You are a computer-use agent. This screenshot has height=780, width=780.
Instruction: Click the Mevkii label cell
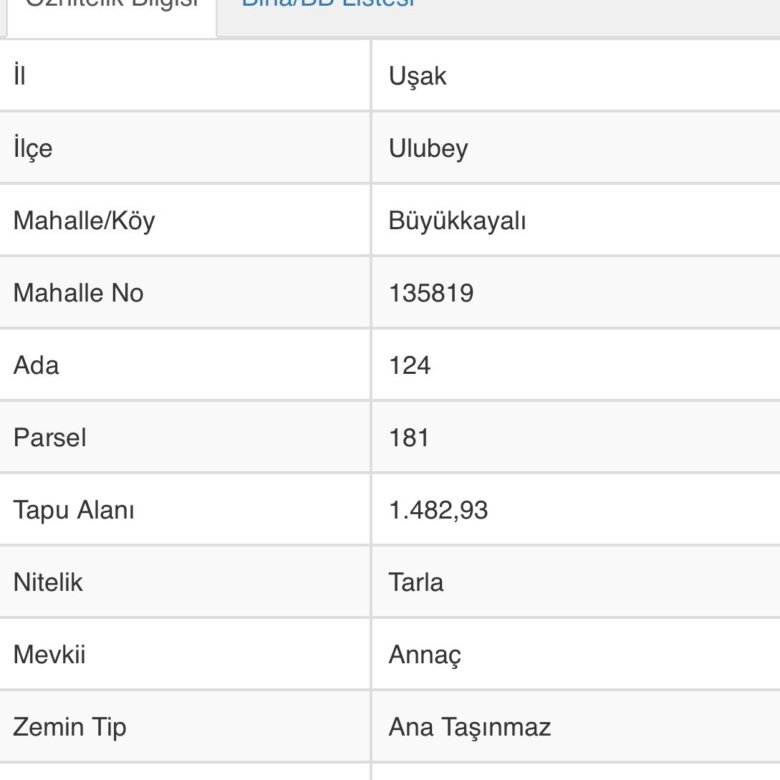click(49, 655)
